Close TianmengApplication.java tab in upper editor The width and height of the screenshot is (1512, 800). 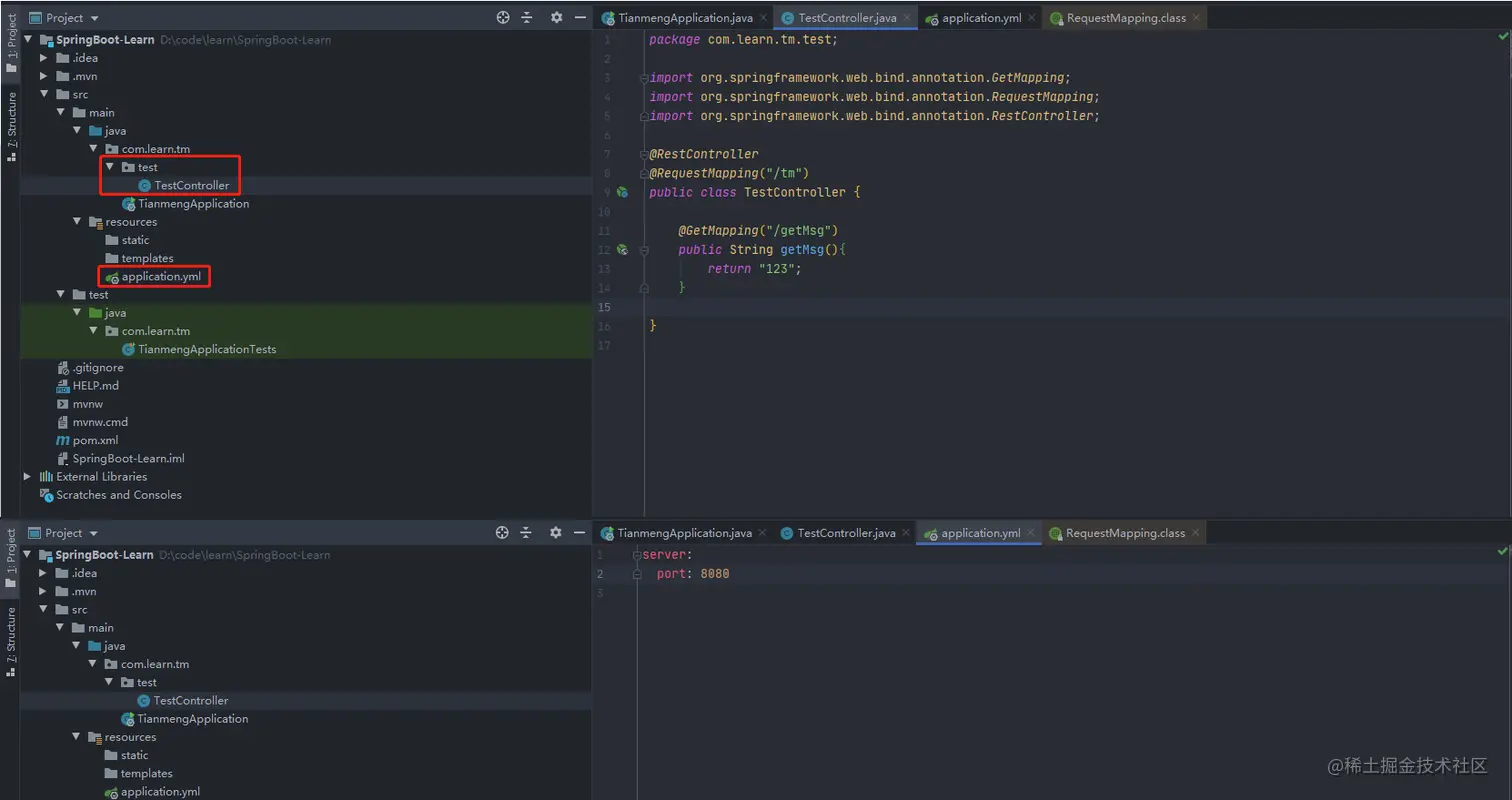pyautogui.click(x=764, y=18)
